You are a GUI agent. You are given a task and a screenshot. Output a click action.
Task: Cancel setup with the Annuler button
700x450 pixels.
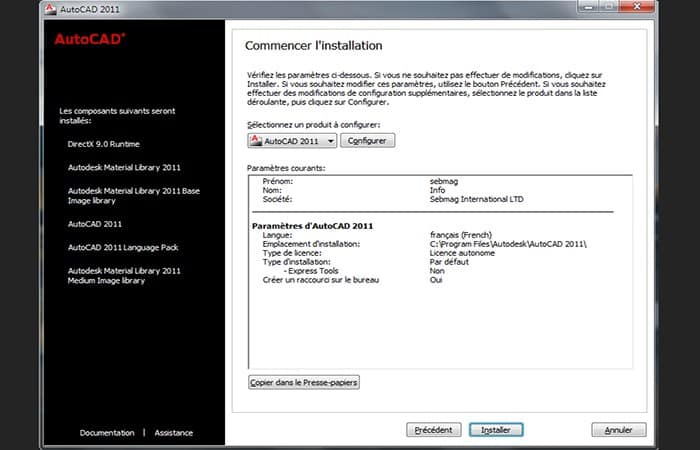[x=618, y=430]
